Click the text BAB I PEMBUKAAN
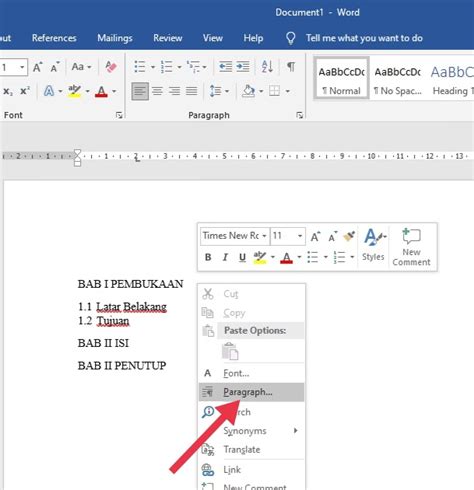474x490 pixels. point(130,284)
